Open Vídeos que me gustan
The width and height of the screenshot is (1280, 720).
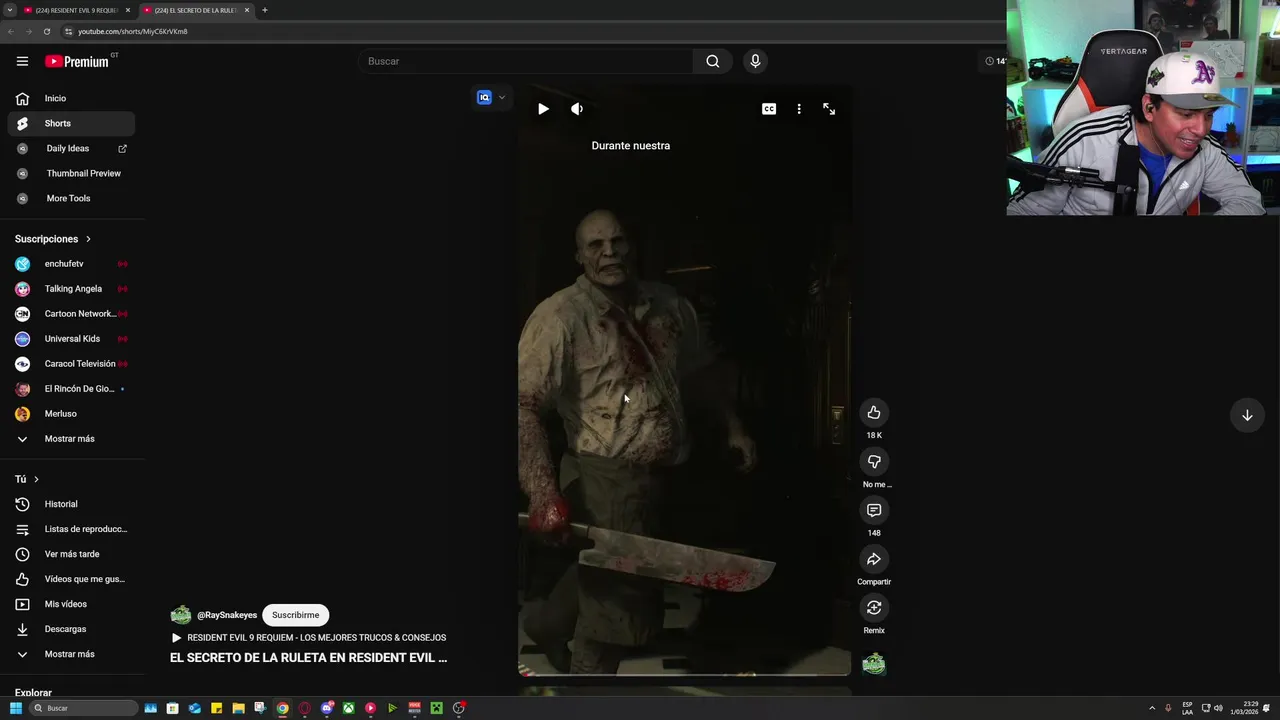click(x=70, y=579)
